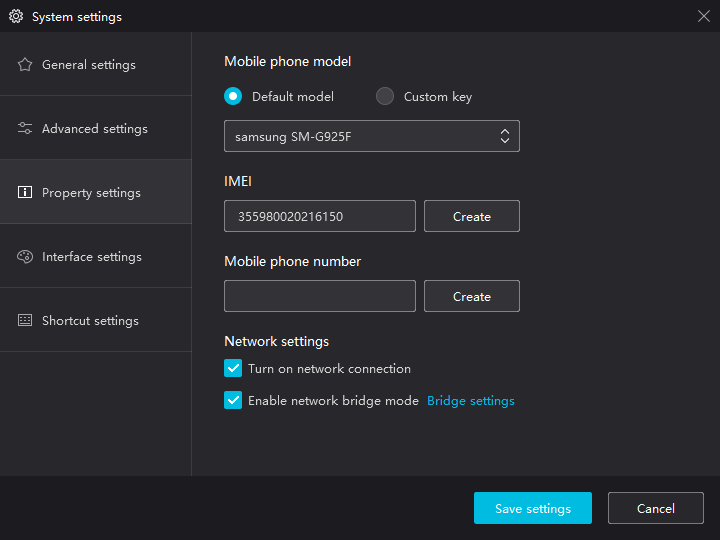This screenshot has height=540, width=720.
Task: Open the Bridge settings link
Action: 470,401
